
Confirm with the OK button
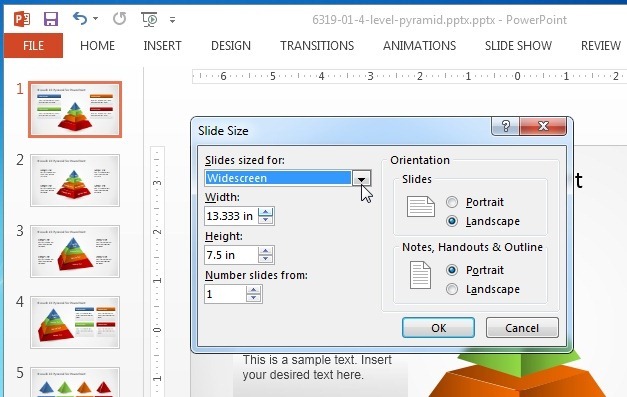439,328
